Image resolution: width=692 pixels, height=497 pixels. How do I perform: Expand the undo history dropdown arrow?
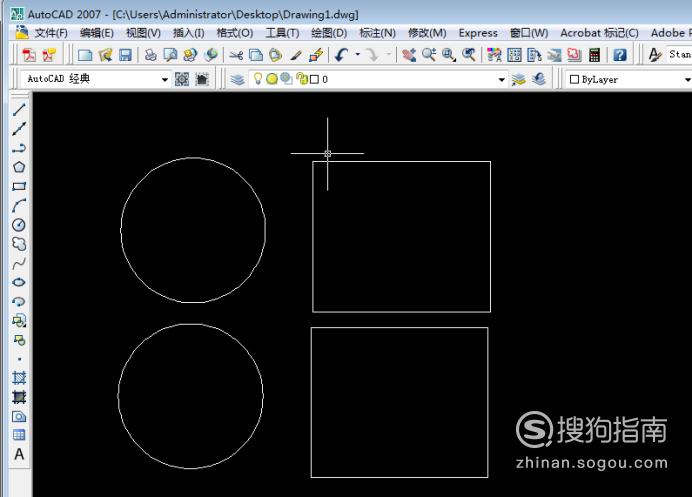click(357, 55)
